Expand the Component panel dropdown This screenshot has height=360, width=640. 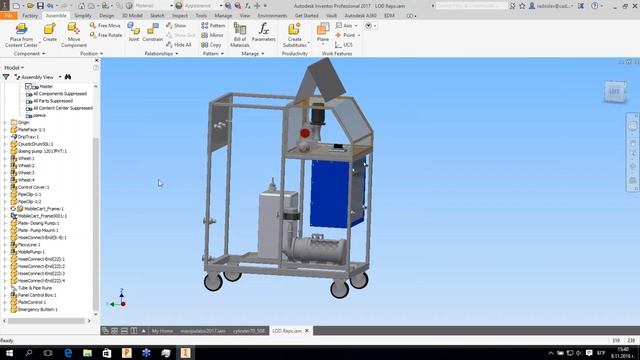29,53
